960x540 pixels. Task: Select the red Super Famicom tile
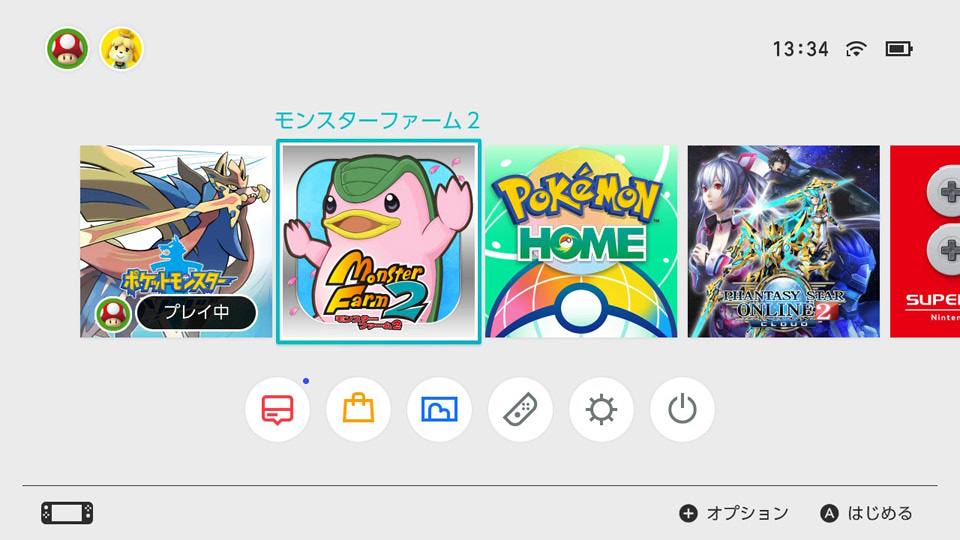click(x=924, y=241)
